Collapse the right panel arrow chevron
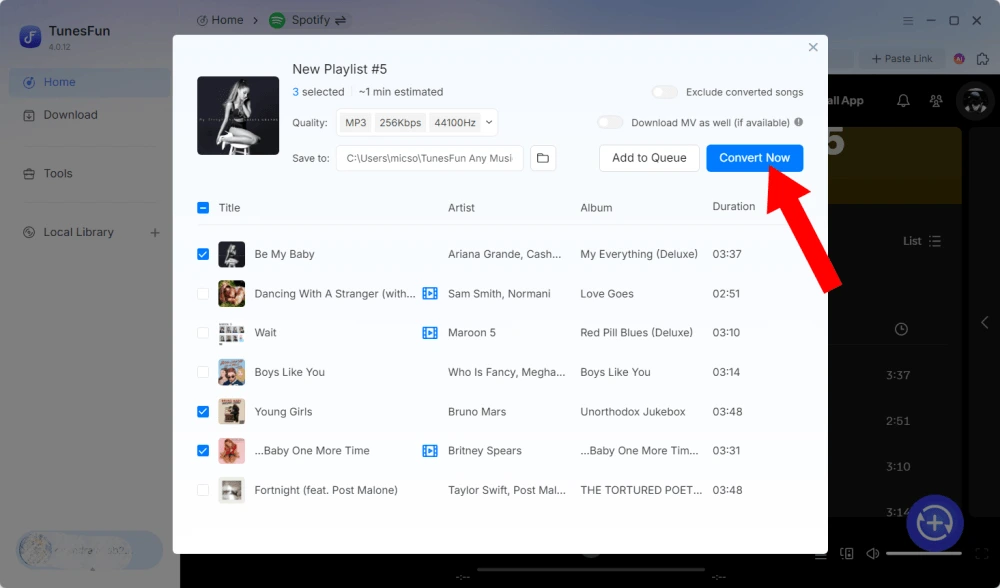 click(985, 323)
